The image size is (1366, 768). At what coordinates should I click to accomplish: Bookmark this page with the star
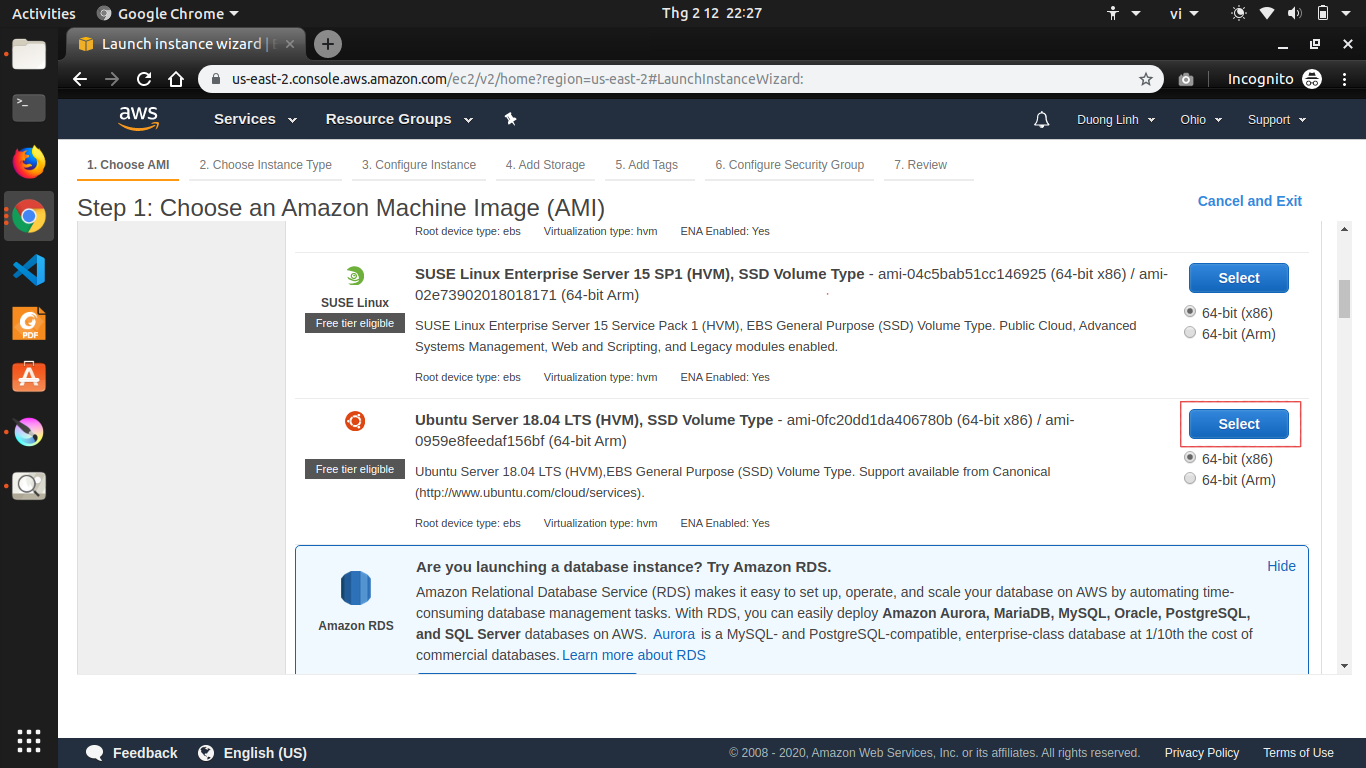[x=1146, y=79]
